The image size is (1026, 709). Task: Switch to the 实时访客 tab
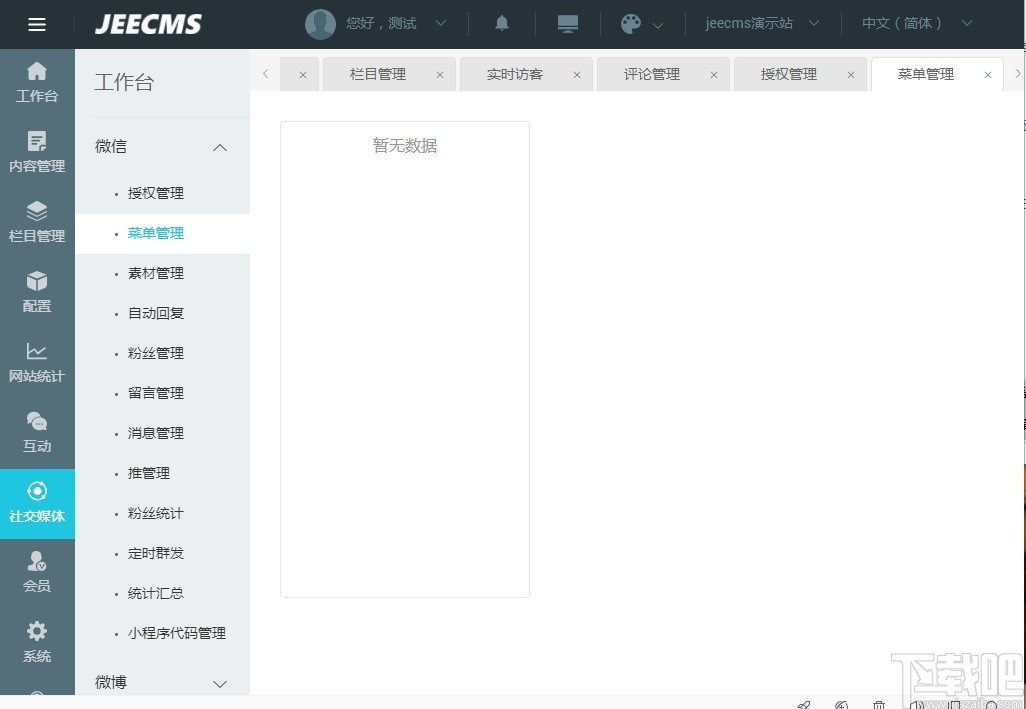(x=517, y=73)
